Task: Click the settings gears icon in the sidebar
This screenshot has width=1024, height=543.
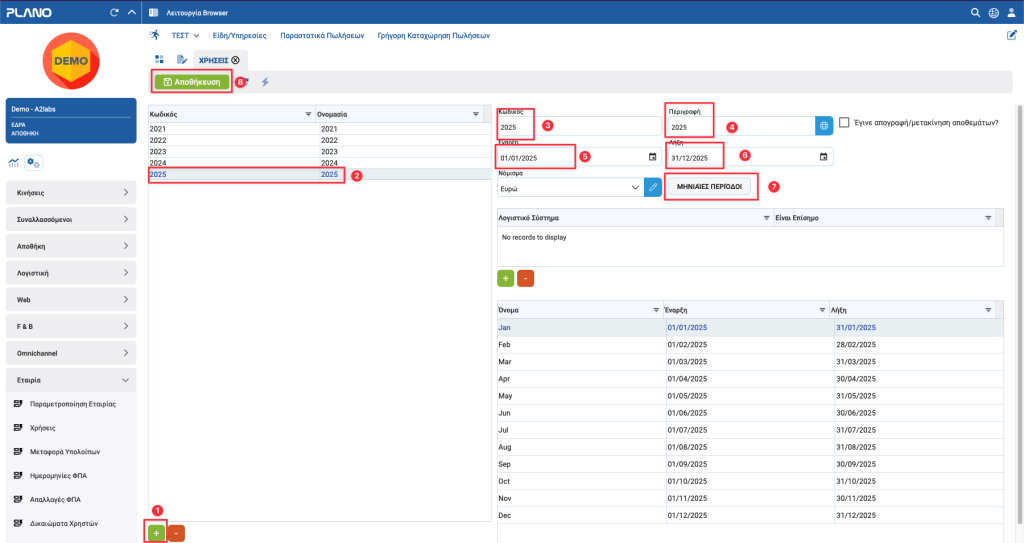Action: click(33, 163)
